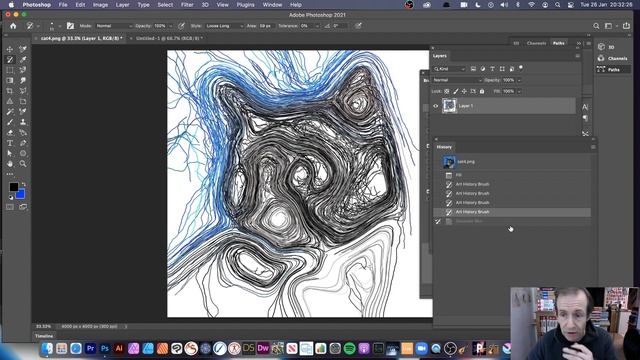Image resolution: width=640 pixels, height=360 pixels.
Task: Click the background blue color swatch
Action: pyautogui.click(x=21, y=194)
